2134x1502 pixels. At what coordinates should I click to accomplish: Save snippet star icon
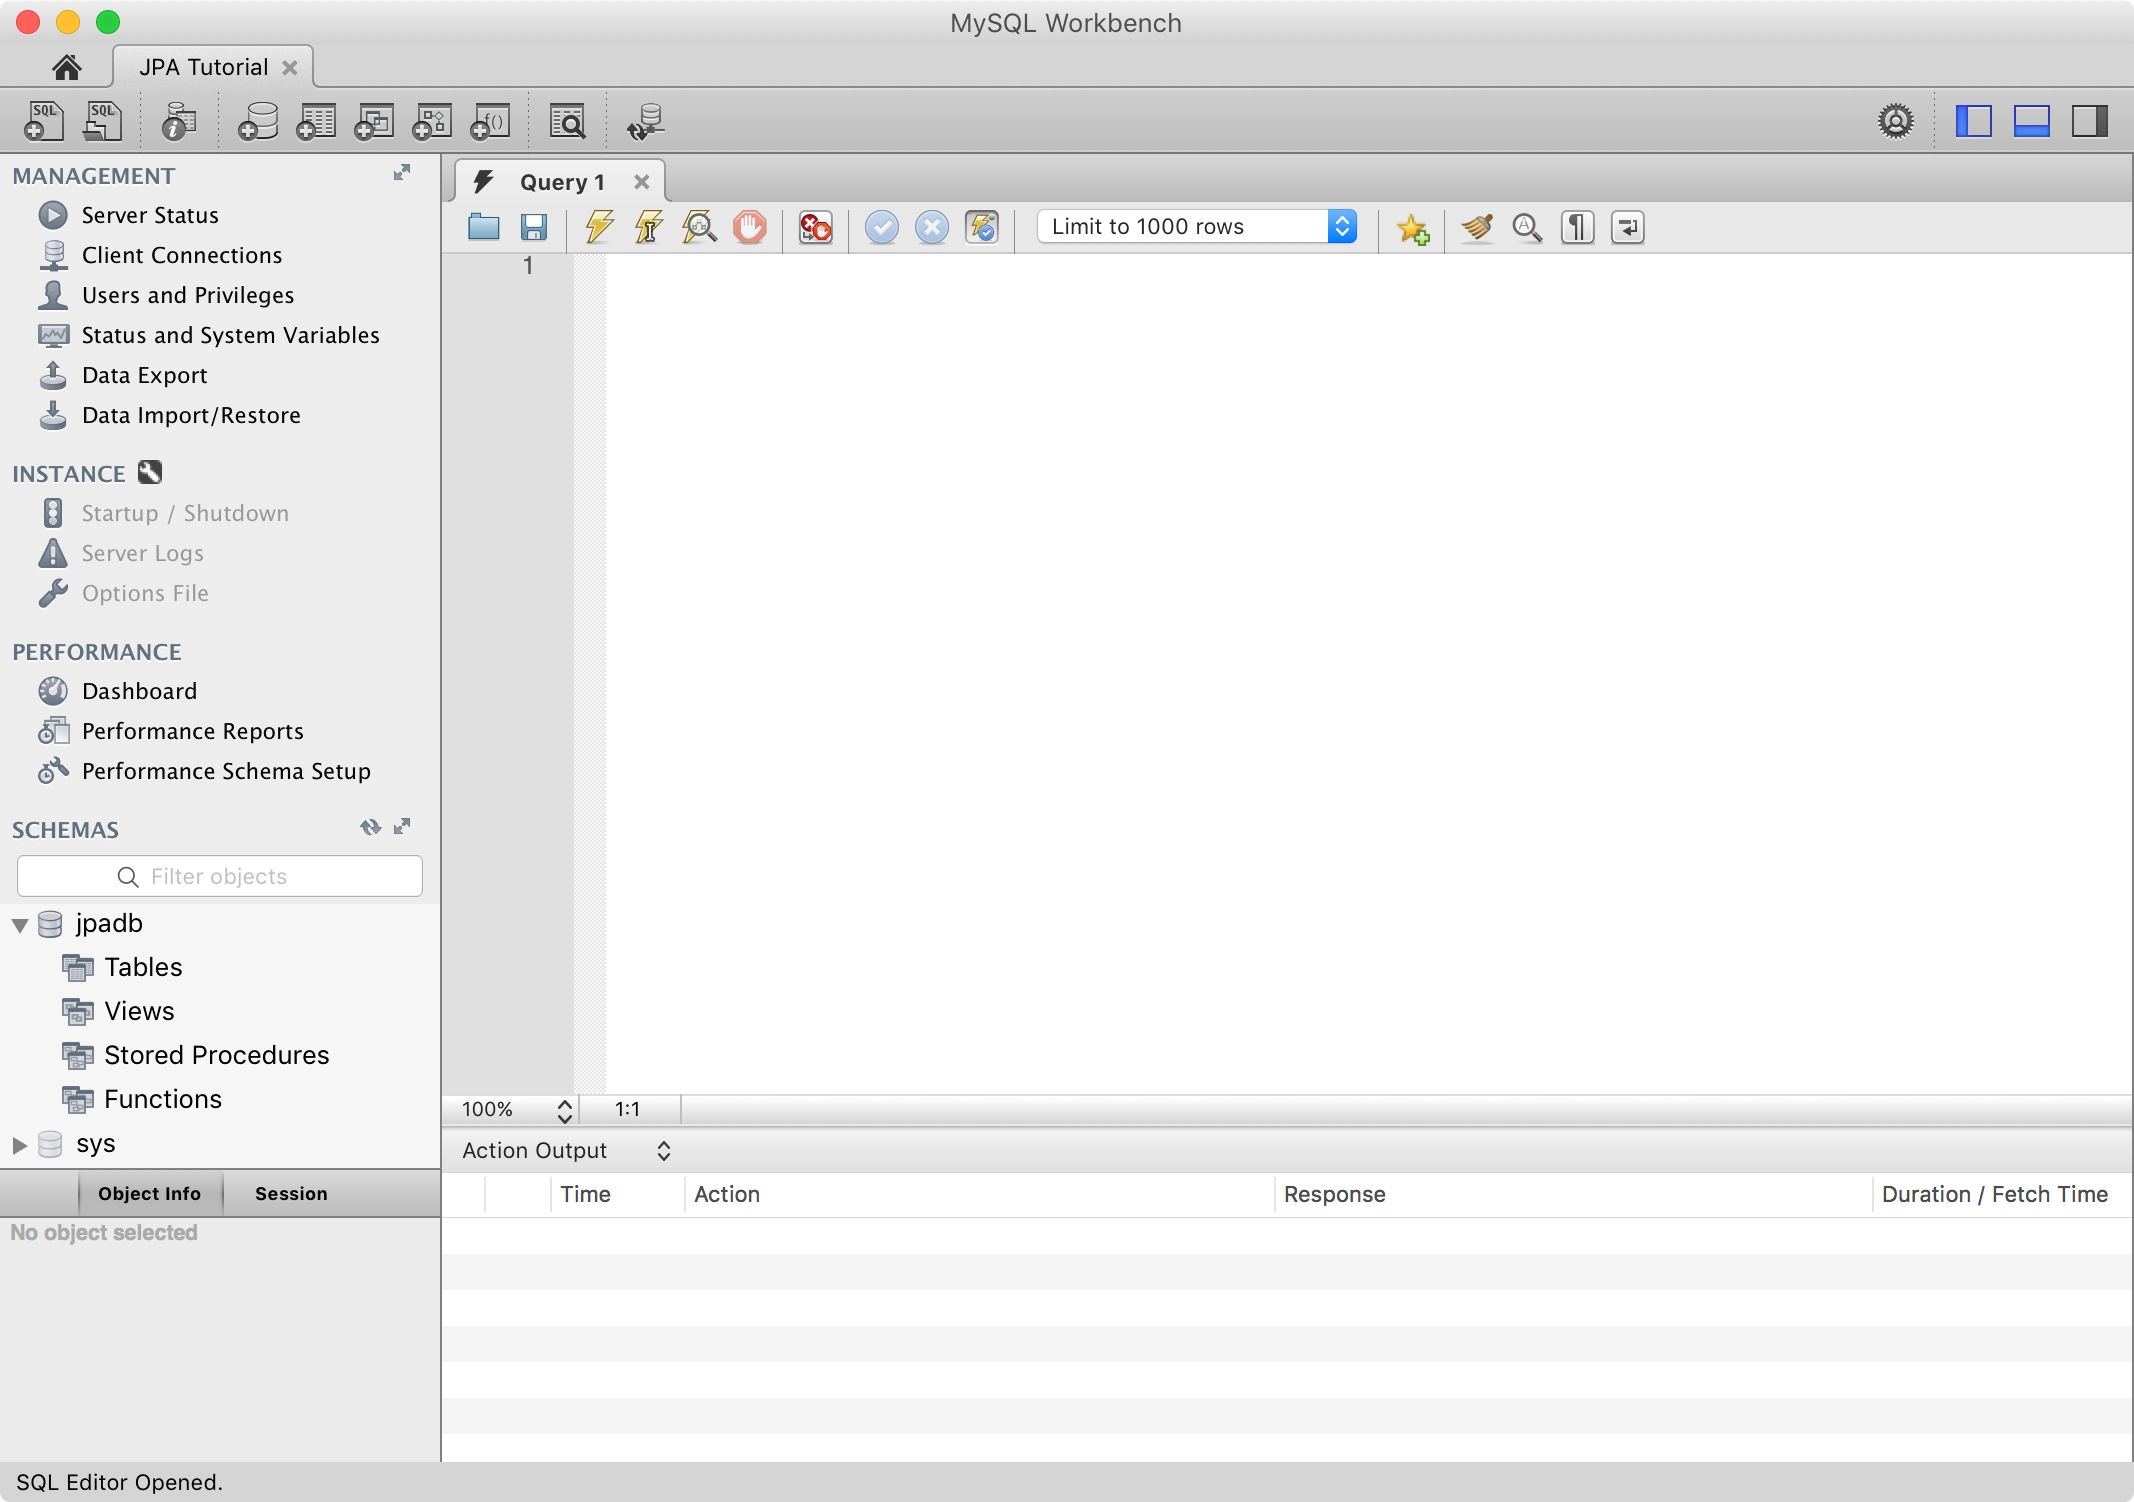point(1412,228)
